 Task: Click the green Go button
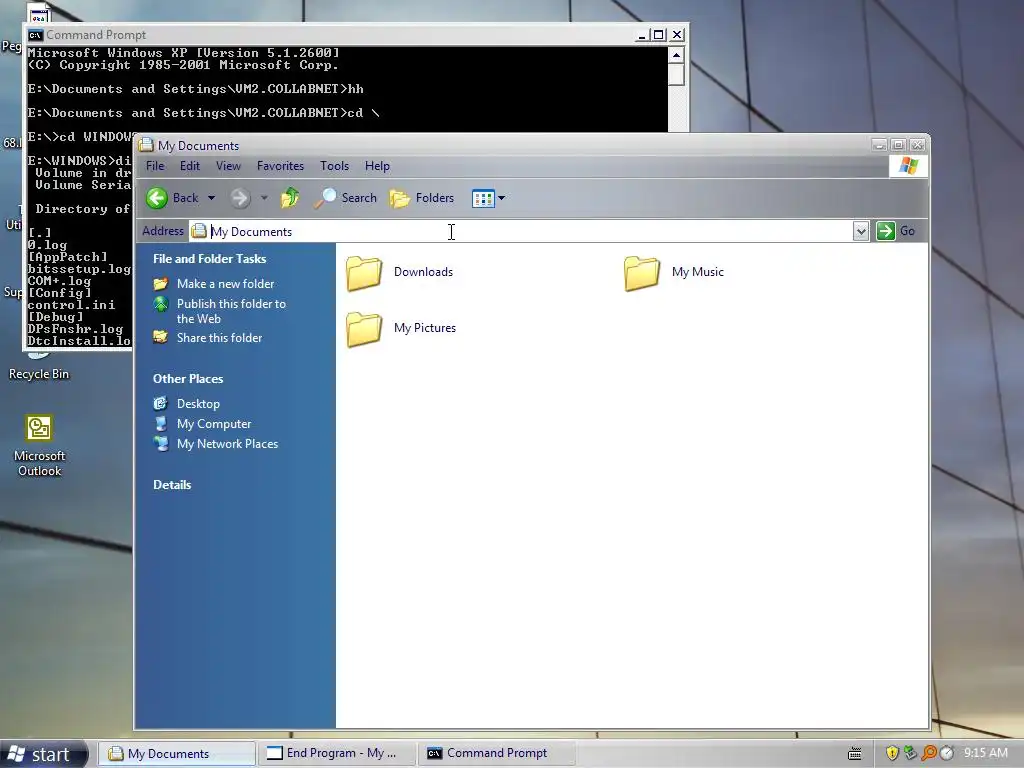895,231
